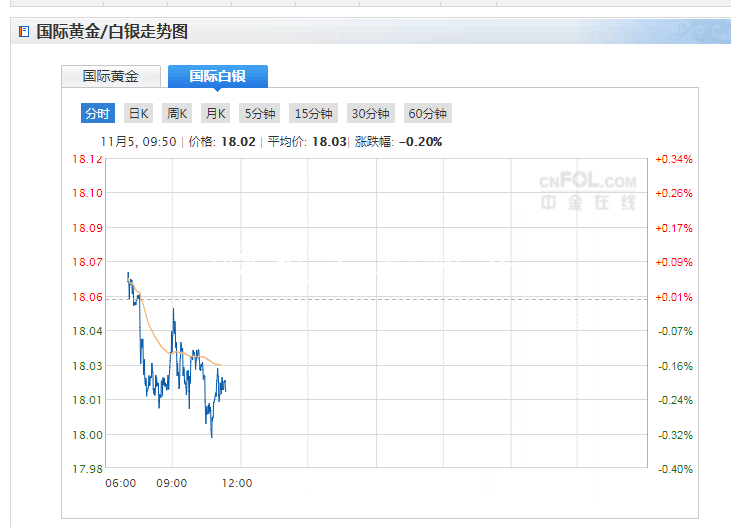Click the +0.34% percentage label

(674, 159)
